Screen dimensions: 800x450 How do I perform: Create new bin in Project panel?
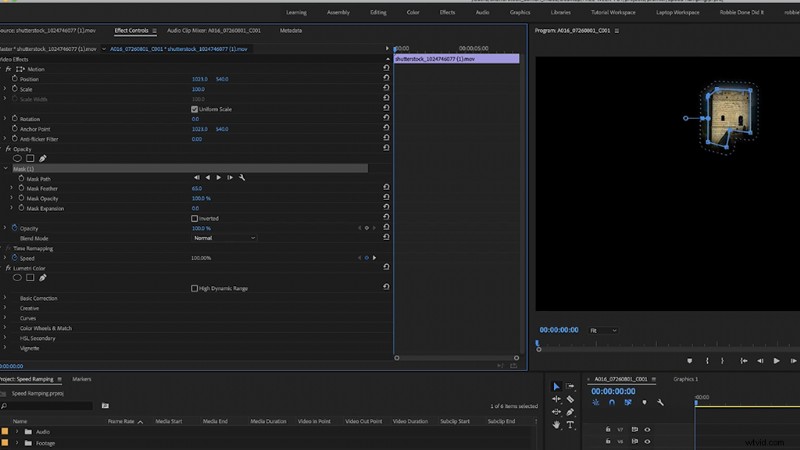[x=105, y=406]
